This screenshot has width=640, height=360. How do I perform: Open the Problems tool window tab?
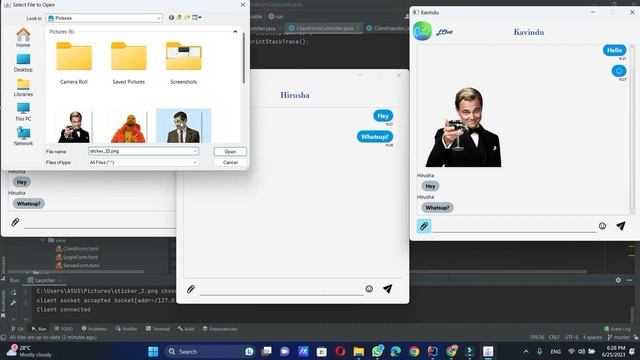click(x=94, y=329)
